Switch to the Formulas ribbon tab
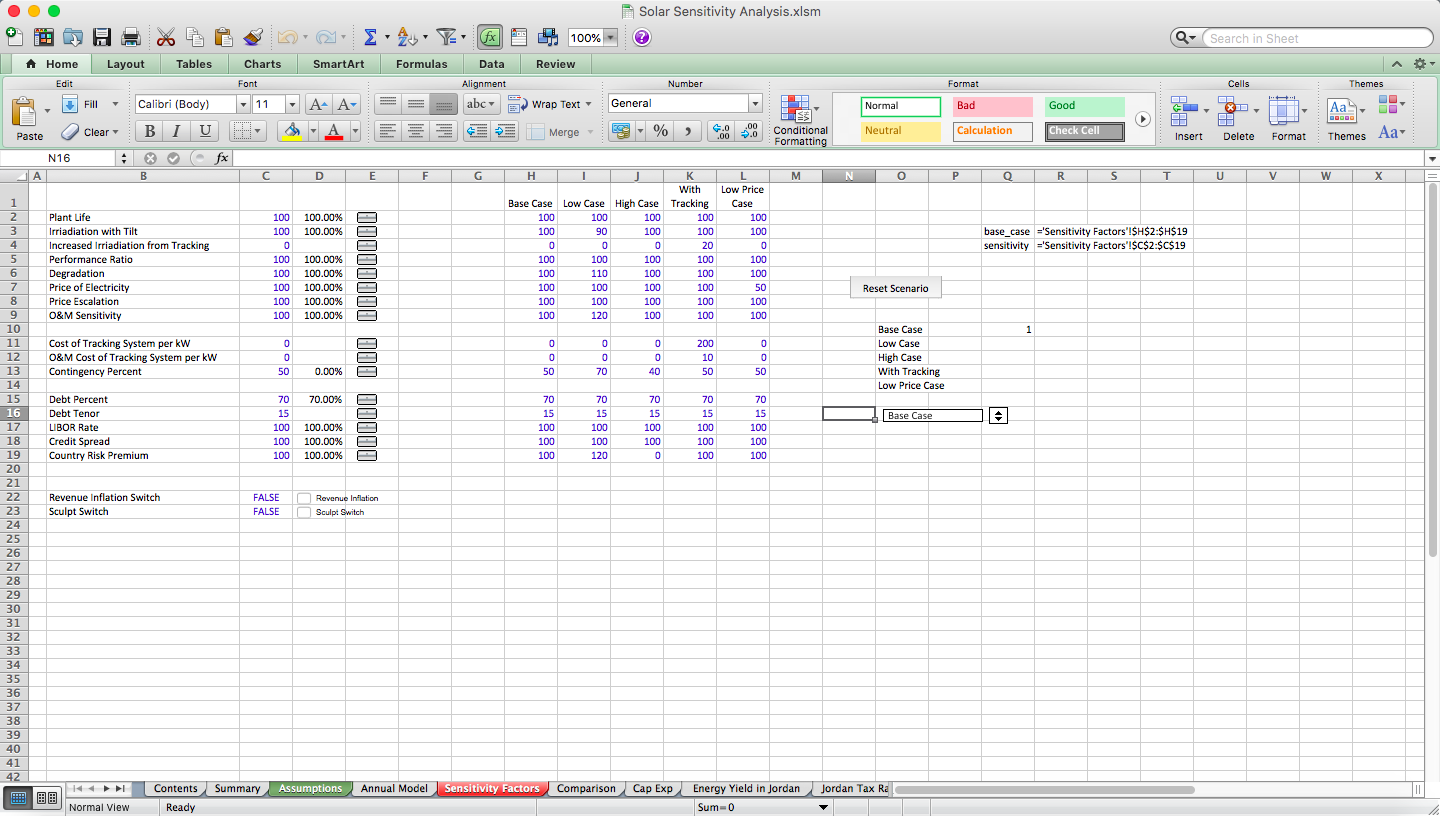 (x=421, y=63)
